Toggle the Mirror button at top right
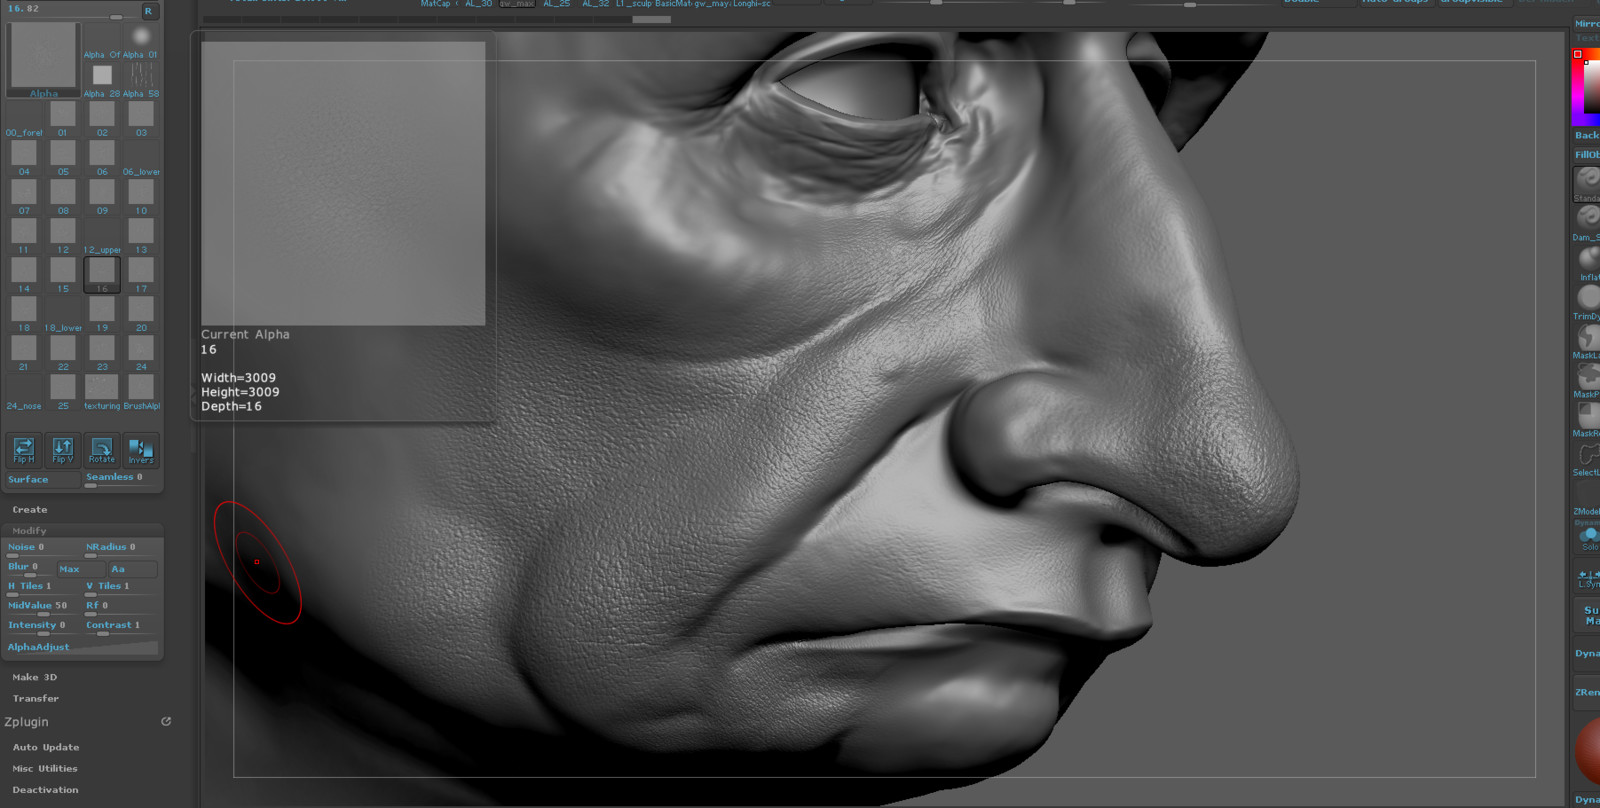Image resolution: width=1600 pixels, height=808 pixels. point(1587,23)
